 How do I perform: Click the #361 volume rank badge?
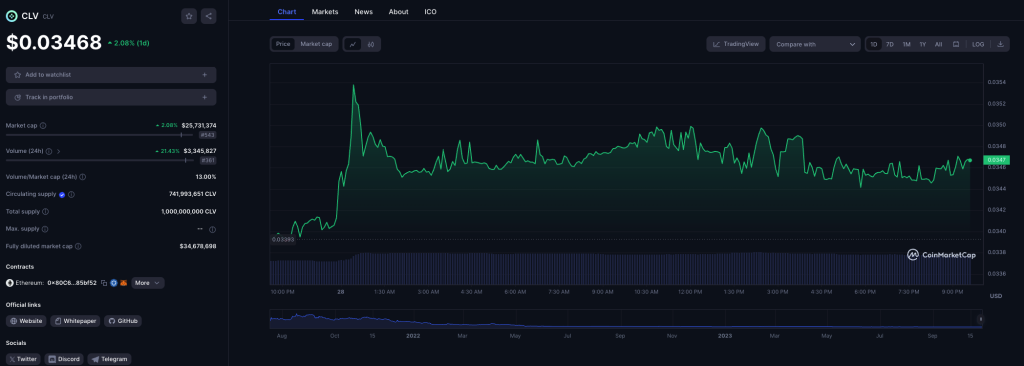click(208, 160)
